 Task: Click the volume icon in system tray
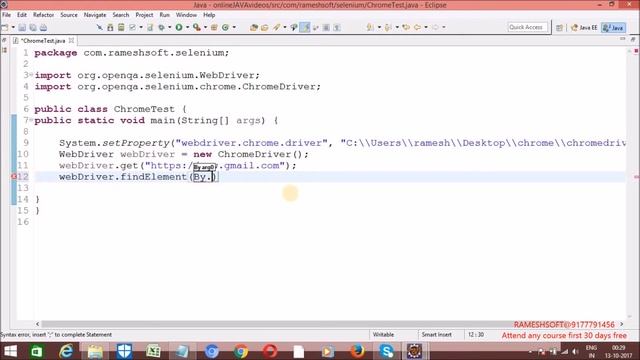(x=575, y=351)
